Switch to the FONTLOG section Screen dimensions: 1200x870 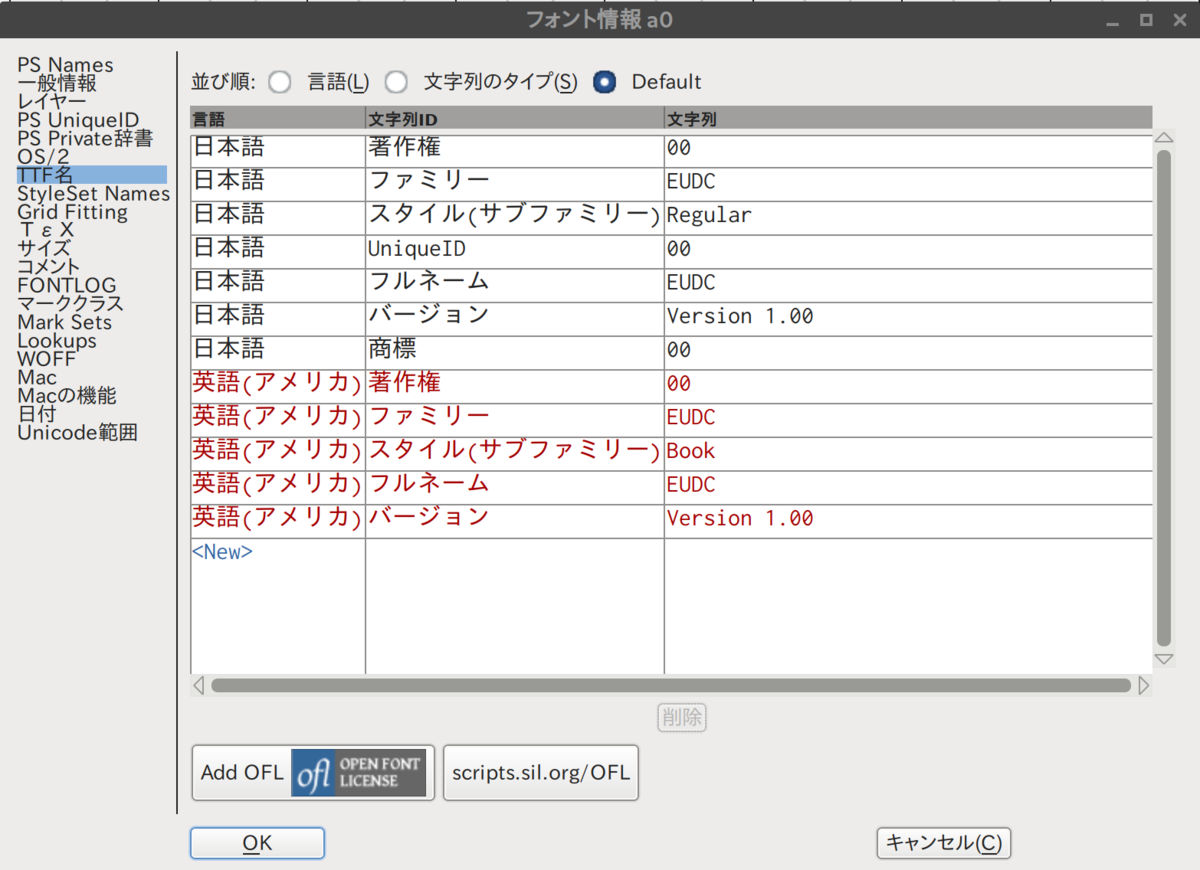[x=66, y=285]
